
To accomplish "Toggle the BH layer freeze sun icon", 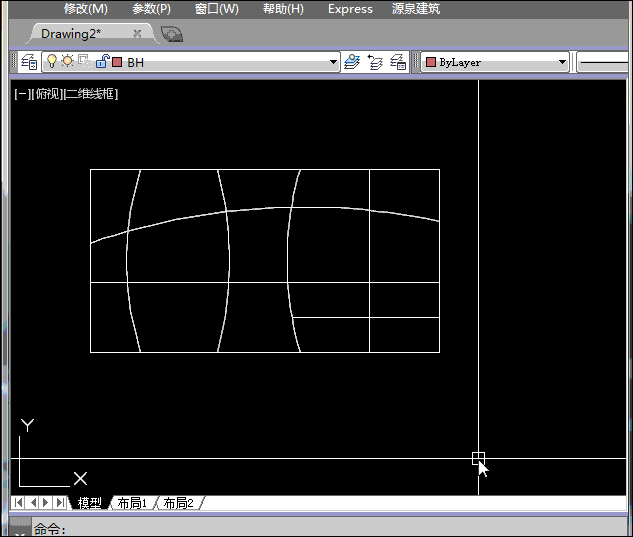I will click(68, 62).
